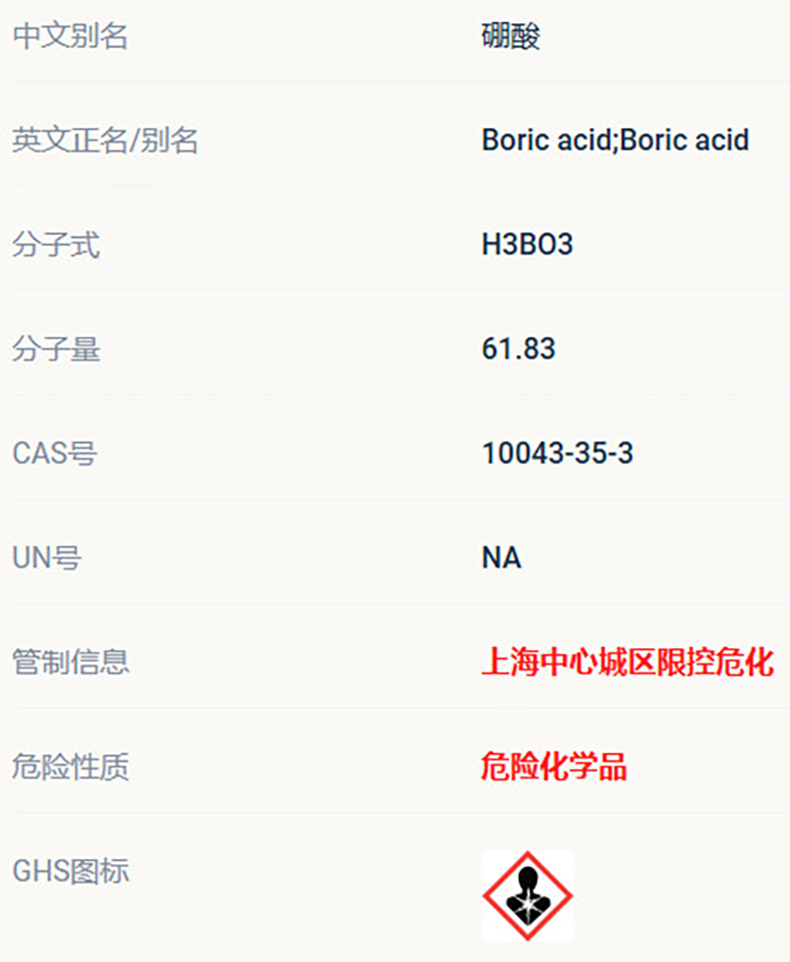The width and height of the screenshot is (790, 962).
Task: Click the UN number value NA
Action: pos(501,558)
